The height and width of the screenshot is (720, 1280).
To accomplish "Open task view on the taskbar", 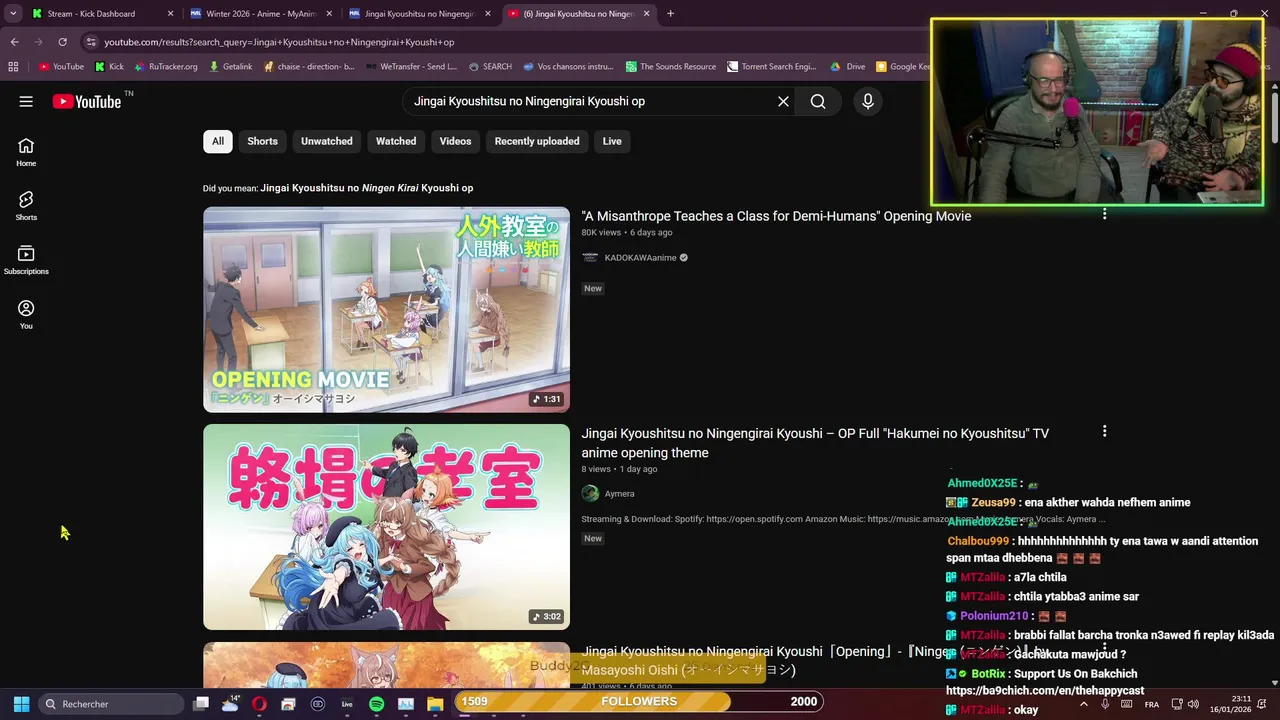I will point(201,704).
